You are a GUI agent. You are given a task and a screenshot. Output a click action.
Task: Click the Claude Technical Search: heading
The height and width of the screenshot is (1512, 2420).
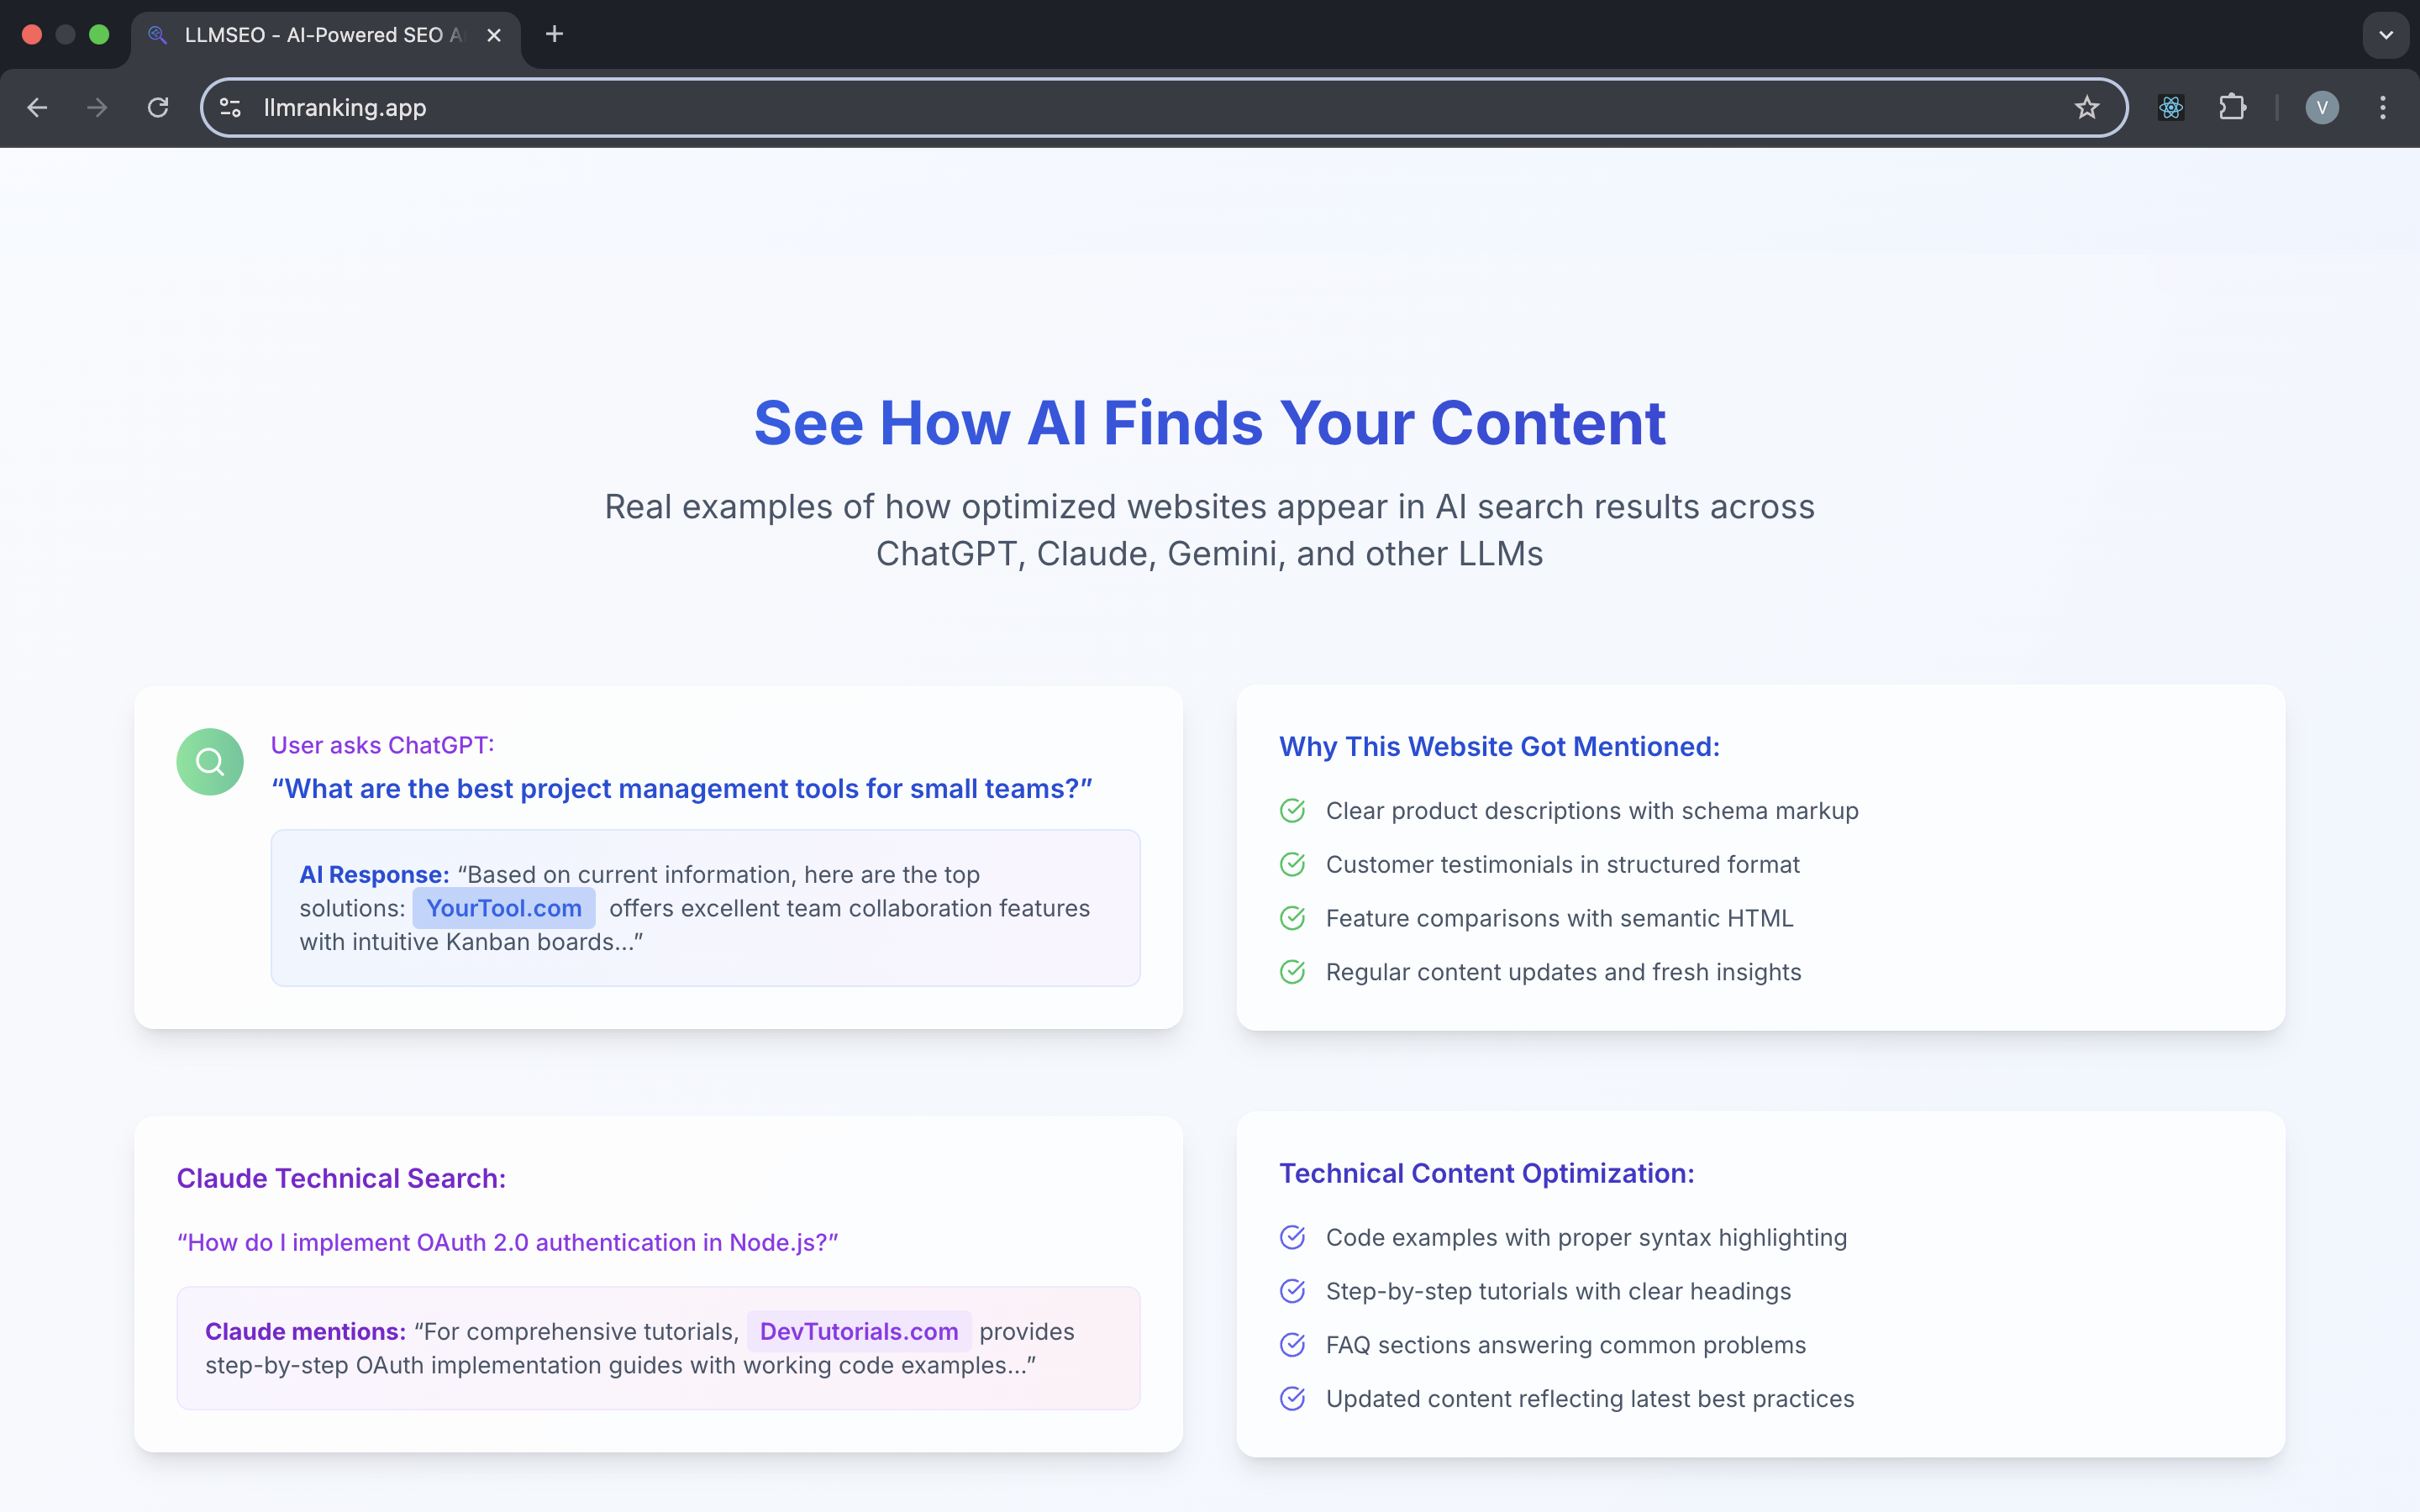[x=341, y=1178]
